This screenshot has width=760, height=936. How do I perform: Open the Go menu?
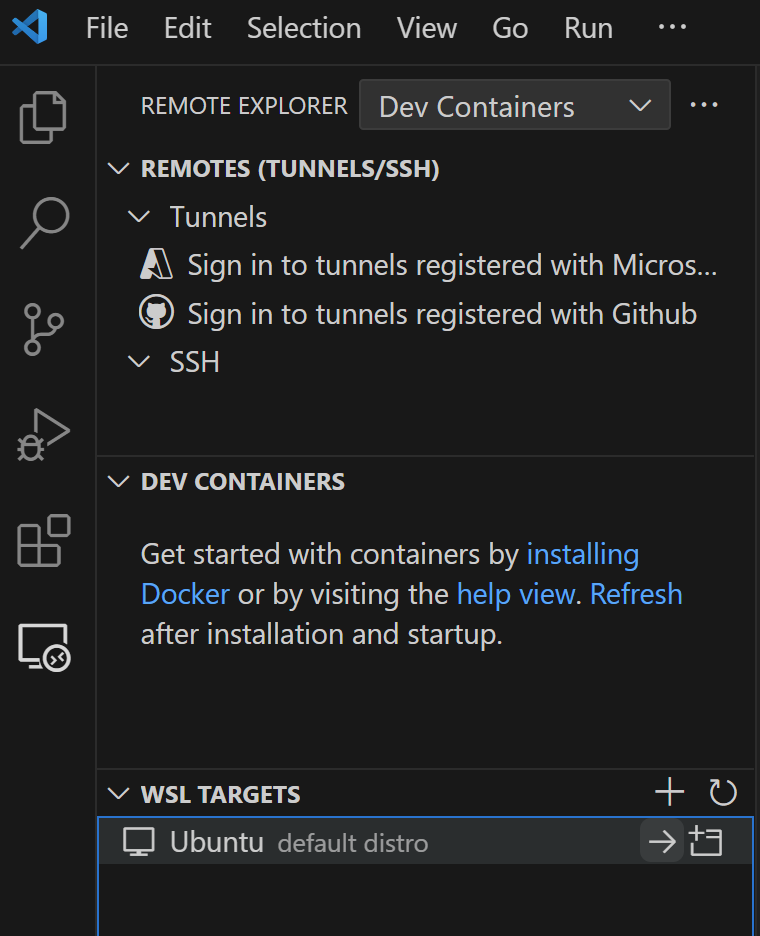[510, 28]
